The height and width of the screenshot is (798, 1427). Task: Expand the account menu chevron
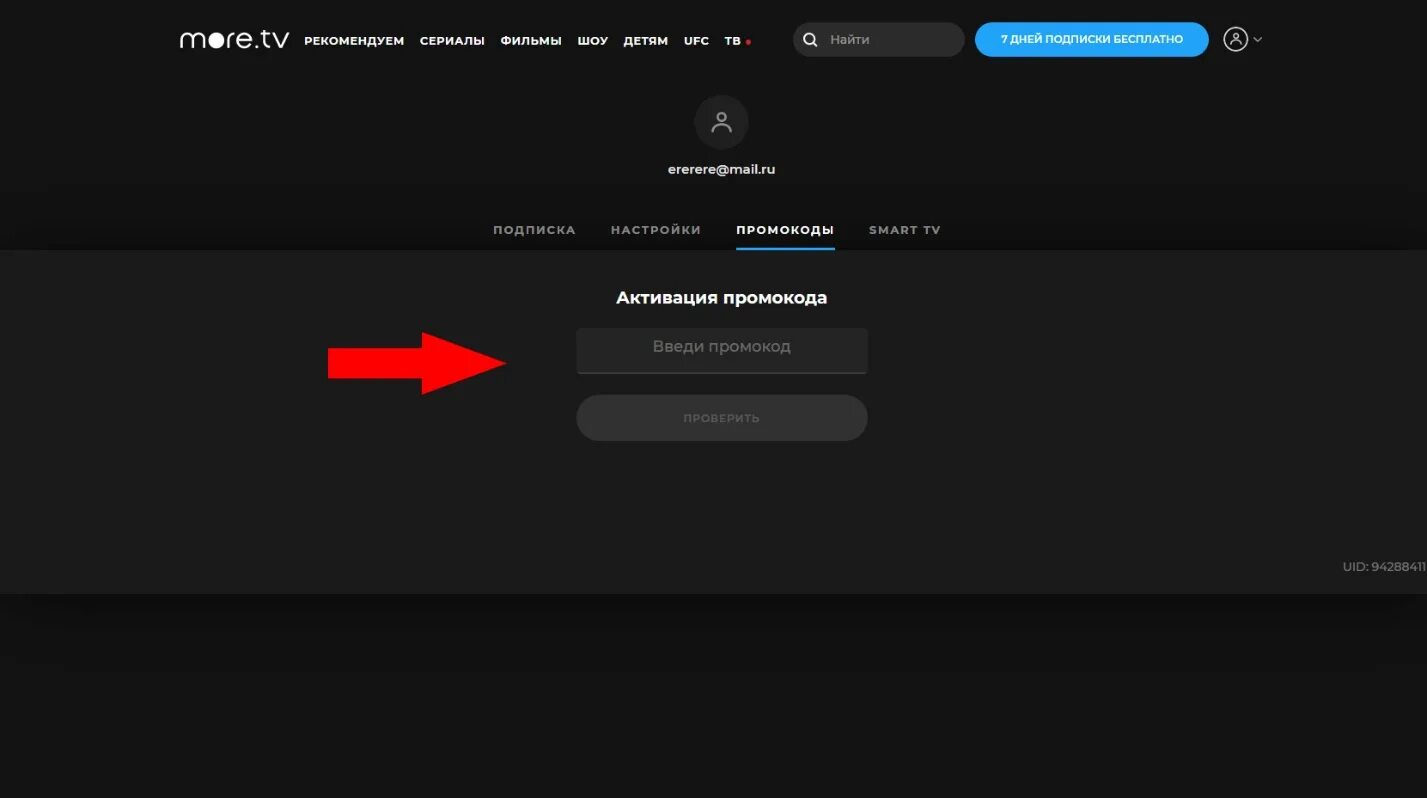coord(1258,40)
